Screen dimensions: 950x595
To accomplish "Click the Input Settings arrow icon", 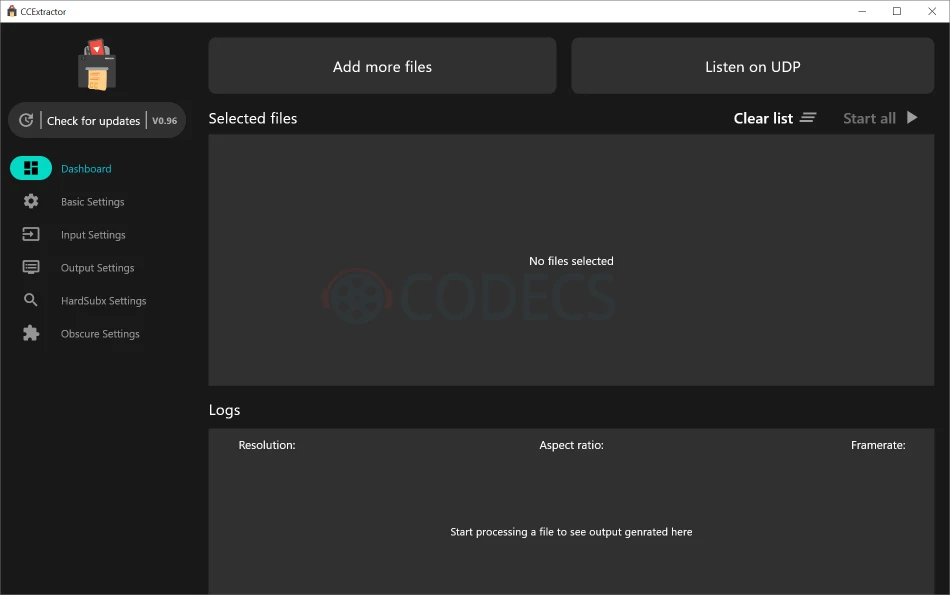I will (x=31, y=234).
